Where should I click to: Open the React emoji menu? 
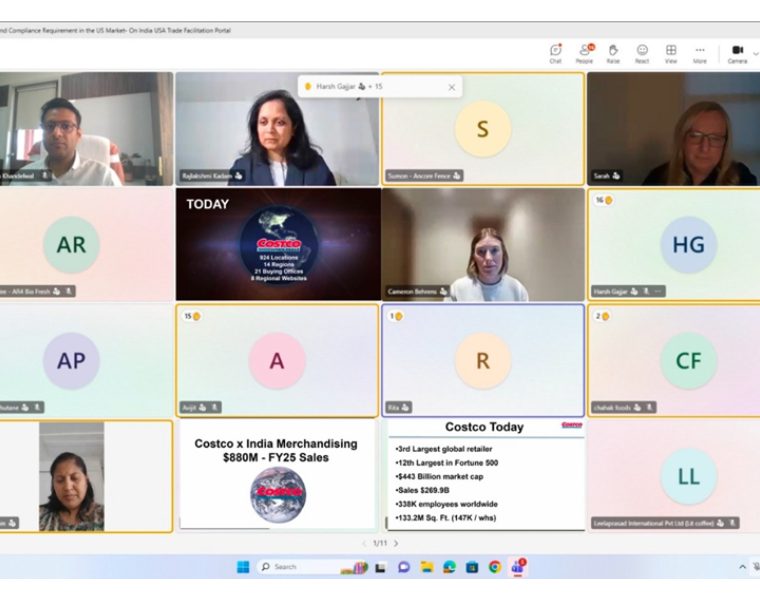coord(642,52)
